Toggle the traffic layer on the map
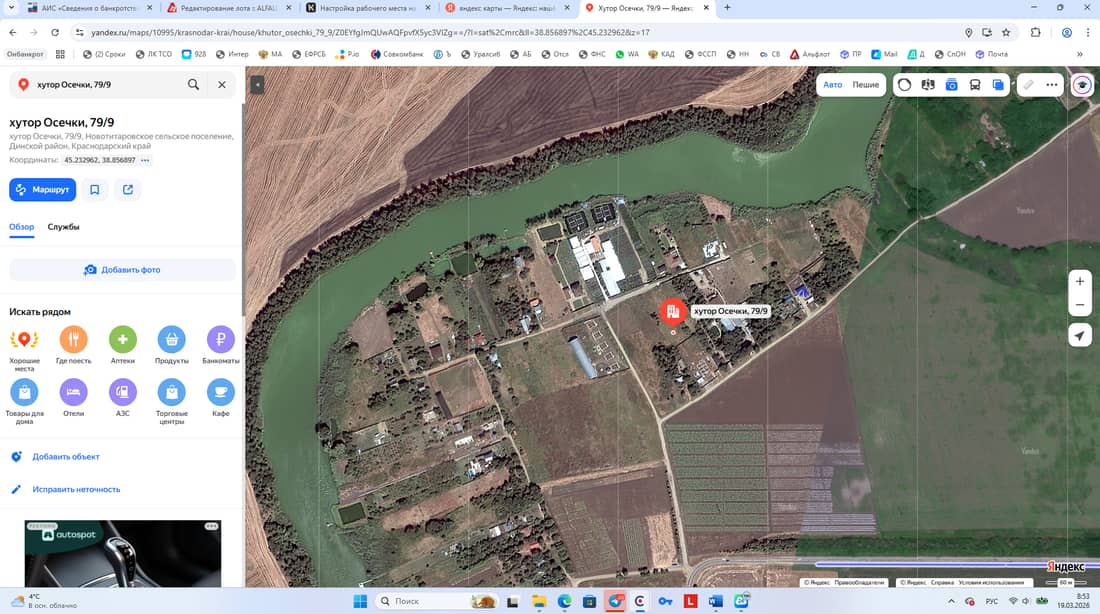 pos(904,85)
